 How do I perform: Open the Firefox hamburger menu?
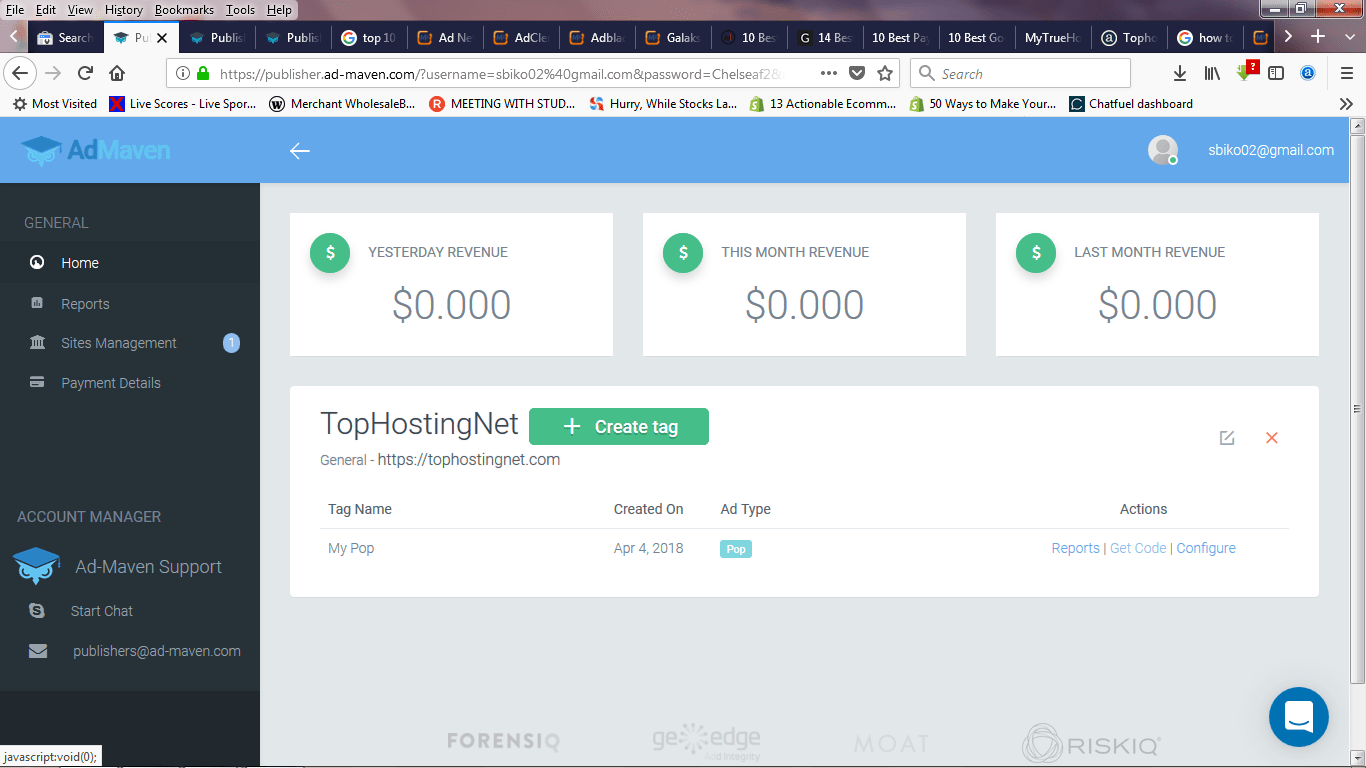(1347, 73)
